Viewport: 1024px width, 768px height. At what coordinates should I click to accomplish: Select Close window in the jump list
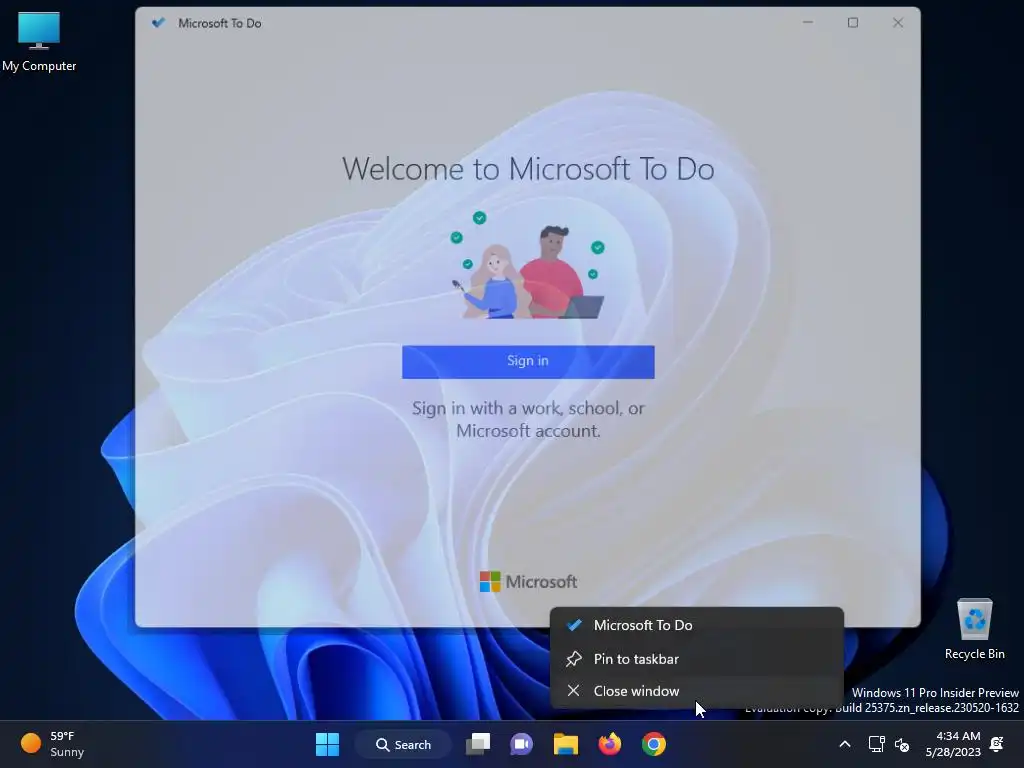pyautogui.click(x=697, y=691)
